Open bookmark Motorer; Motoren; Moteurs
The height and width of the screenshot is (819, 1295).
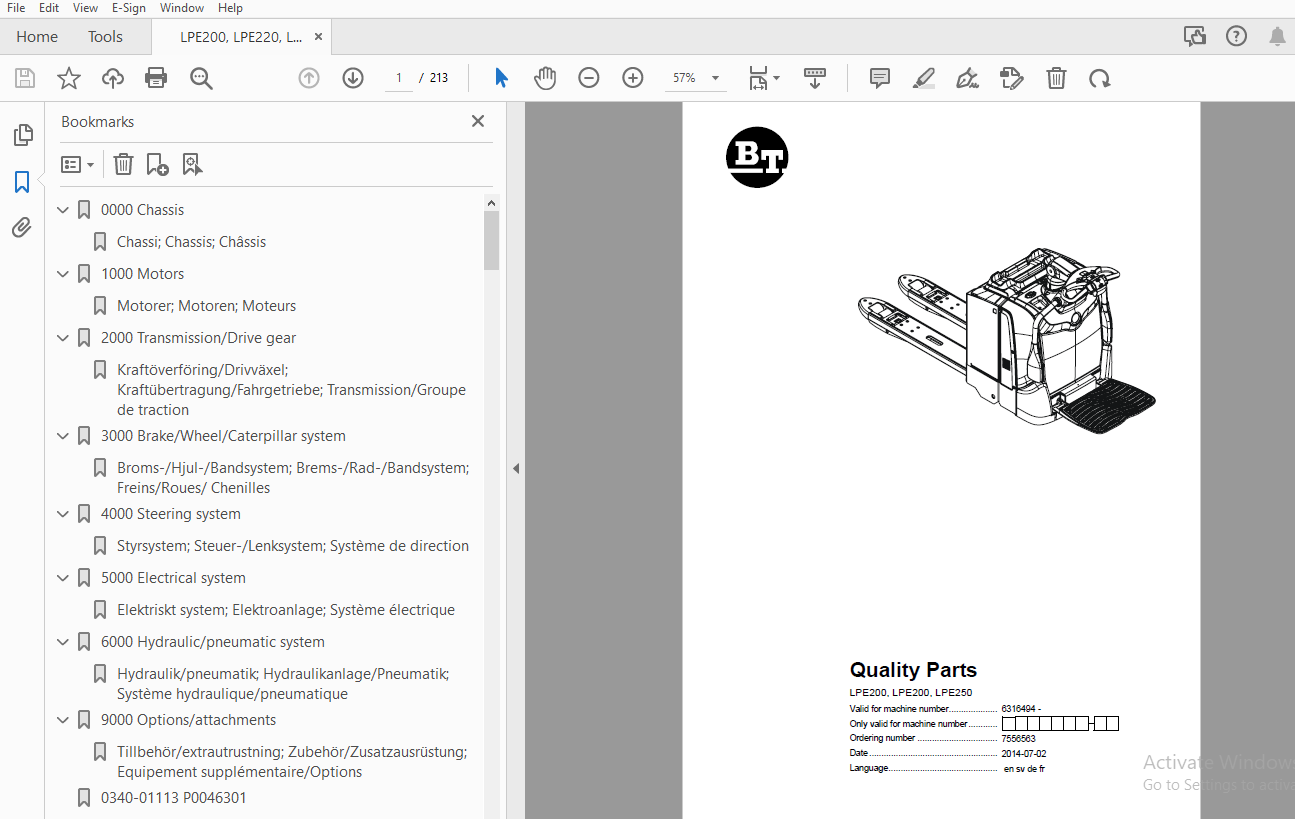pyautogui.click(x=207, y=306)
